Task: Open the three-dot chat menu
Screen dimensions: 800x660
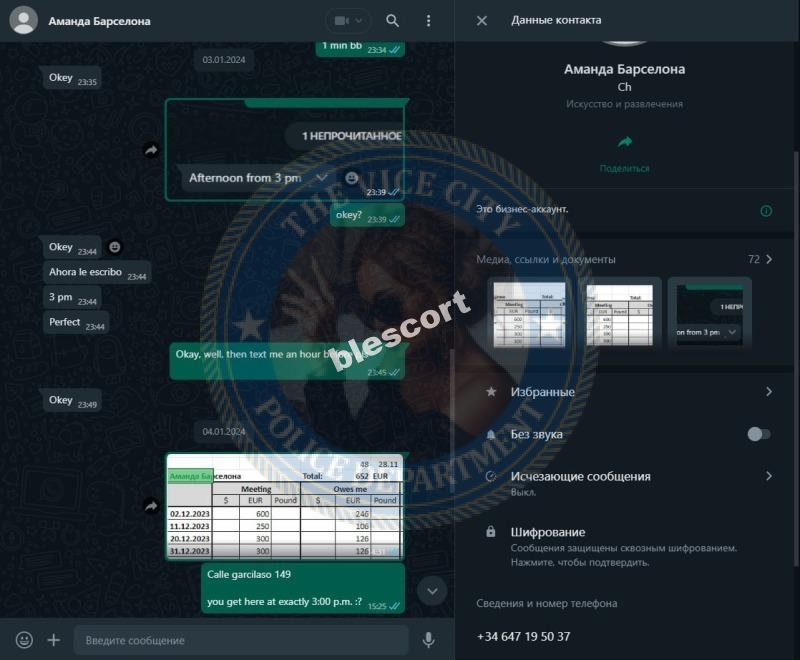Action: coord(428,21)
